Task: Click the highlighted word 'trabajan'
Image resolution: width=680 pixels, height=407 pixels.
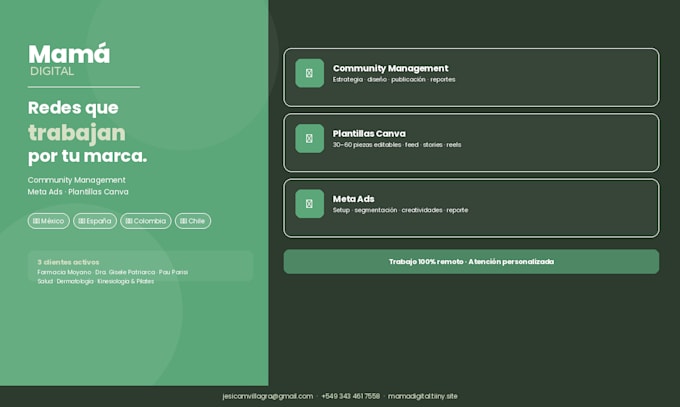Action: coord(77,133)
